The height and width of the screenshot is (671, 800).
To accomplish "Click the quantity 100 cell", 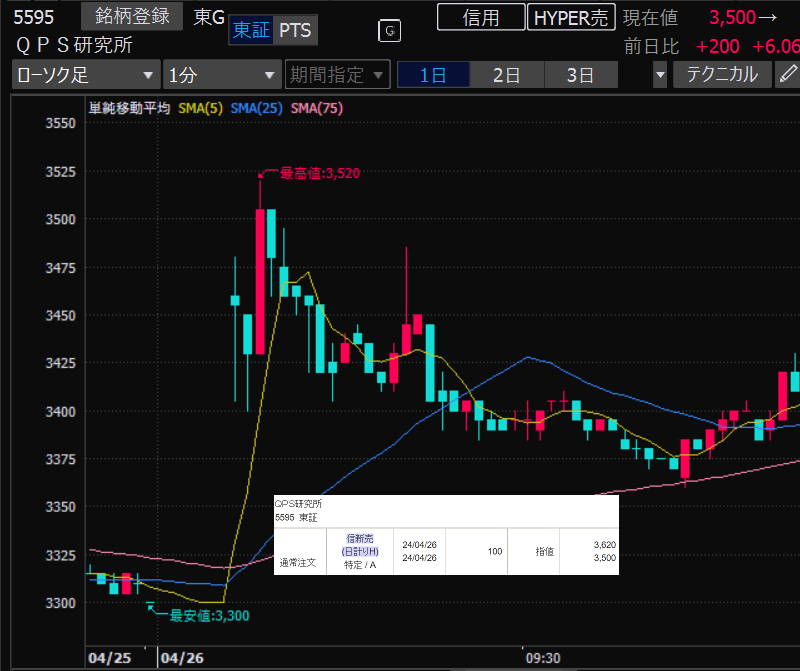I will pyautogui.click(x=495, y=551).
